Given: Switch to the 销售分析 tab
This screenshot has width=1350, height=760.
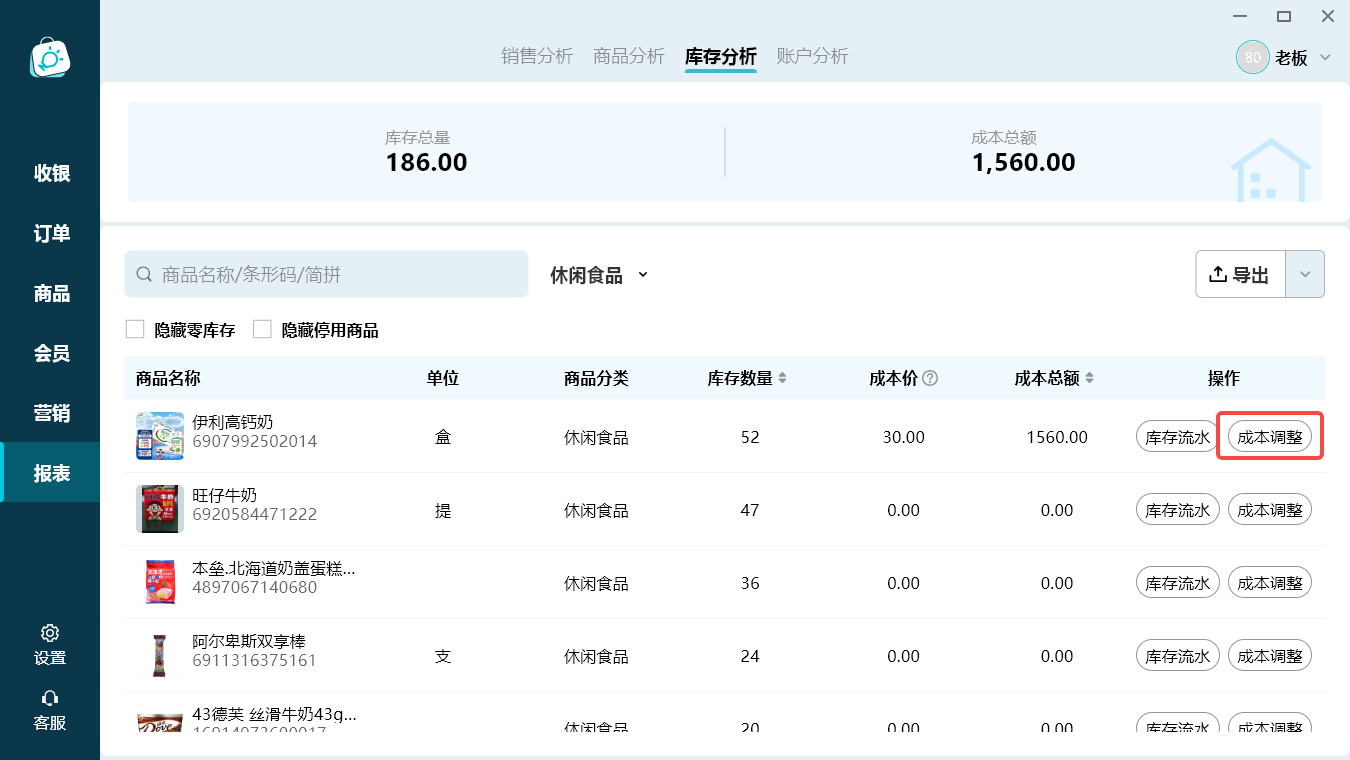Looking at the screenshot, I should [537, 56].
